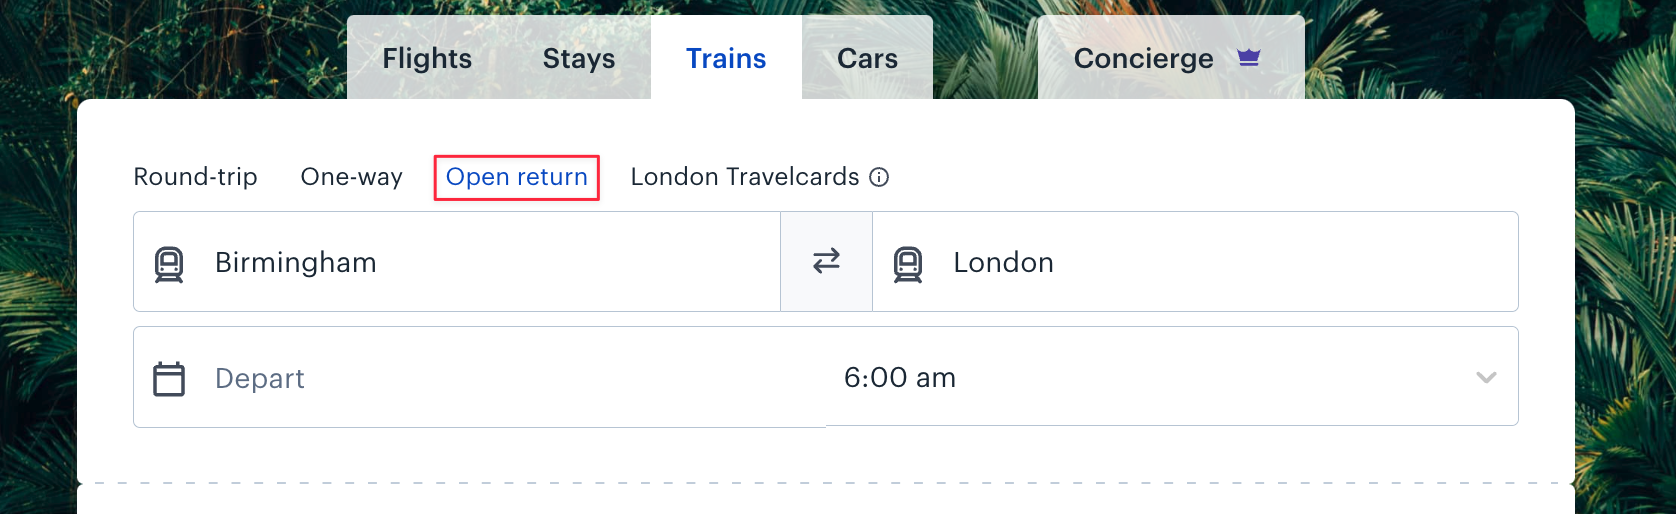This screenshot has width=1676, height=514.
Task: Swap origin and destination stations
Action: pos(827,261)
